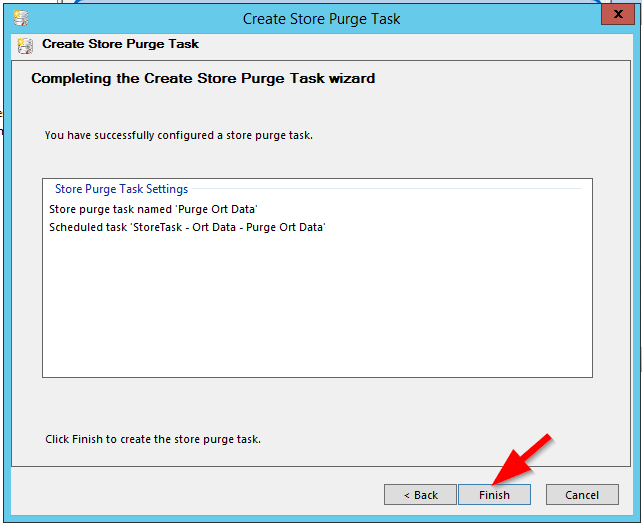Click the 'Click Finish to create' instruction text
Screen dimensions: 642x523
pyautogui.click(x=153, y=439)
